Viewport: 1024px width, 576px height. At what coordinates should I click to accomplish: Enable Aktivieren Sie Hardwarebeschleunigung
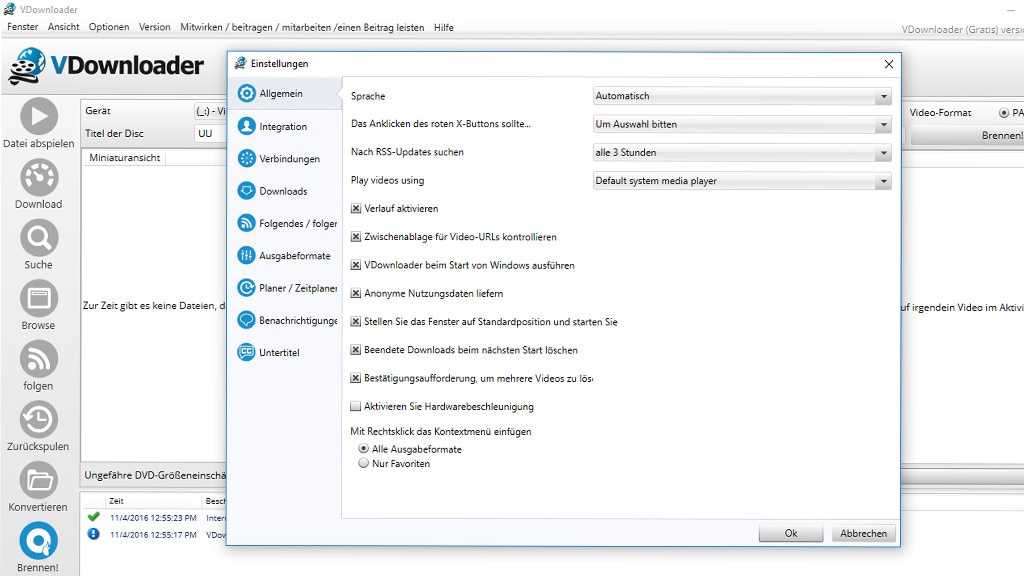356,406
